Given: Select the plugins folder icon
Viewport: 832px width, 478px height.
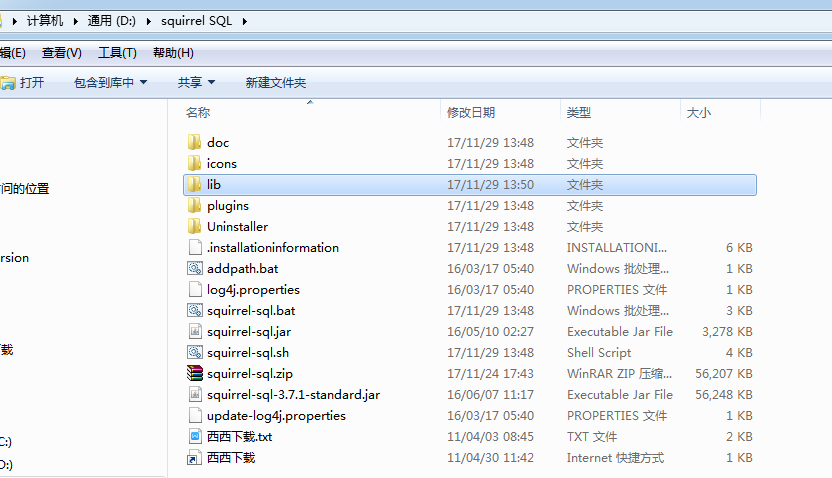Looking at the screenshot, I should point(195,205).
